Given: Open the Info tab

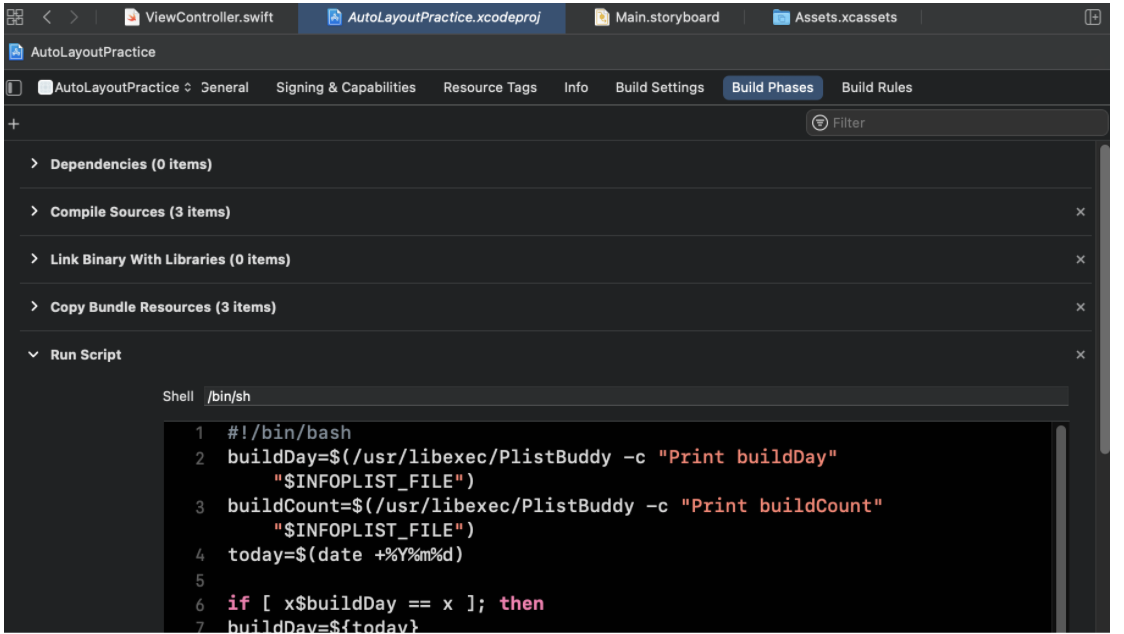Looking at the screenshot, I should (576, 87).
